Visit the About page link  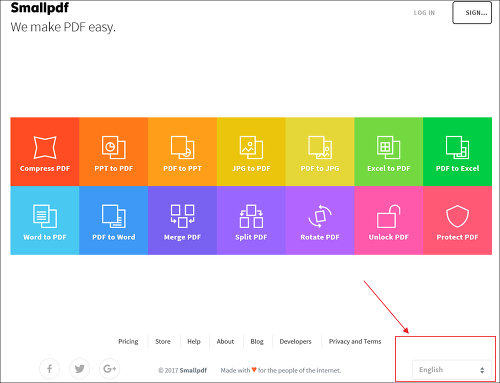(x=225, y=341)
